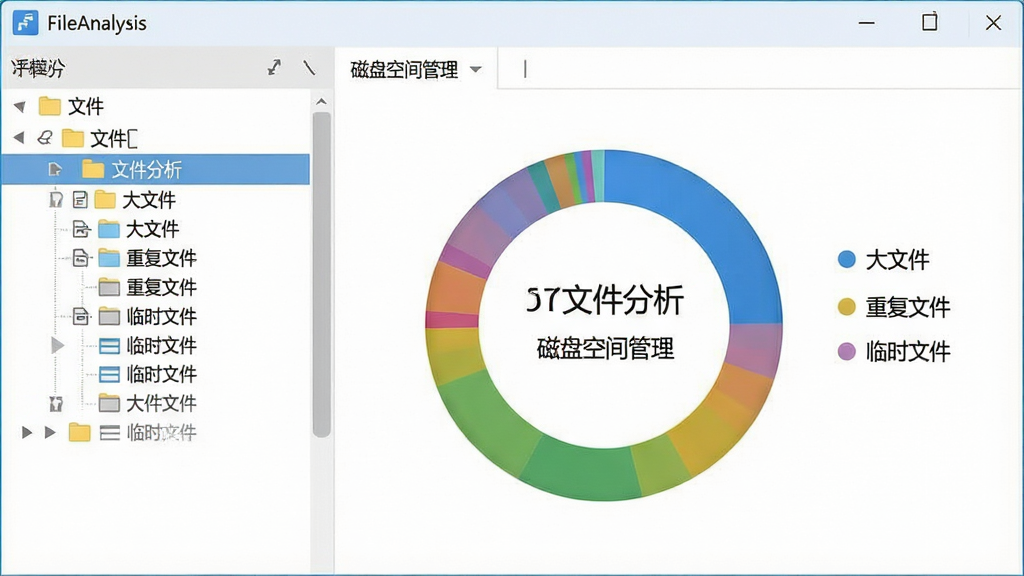Click the file icon left of the blue-folder 重复文件 row
This screenshot has width=1024, height=576.
click(80, 258)
